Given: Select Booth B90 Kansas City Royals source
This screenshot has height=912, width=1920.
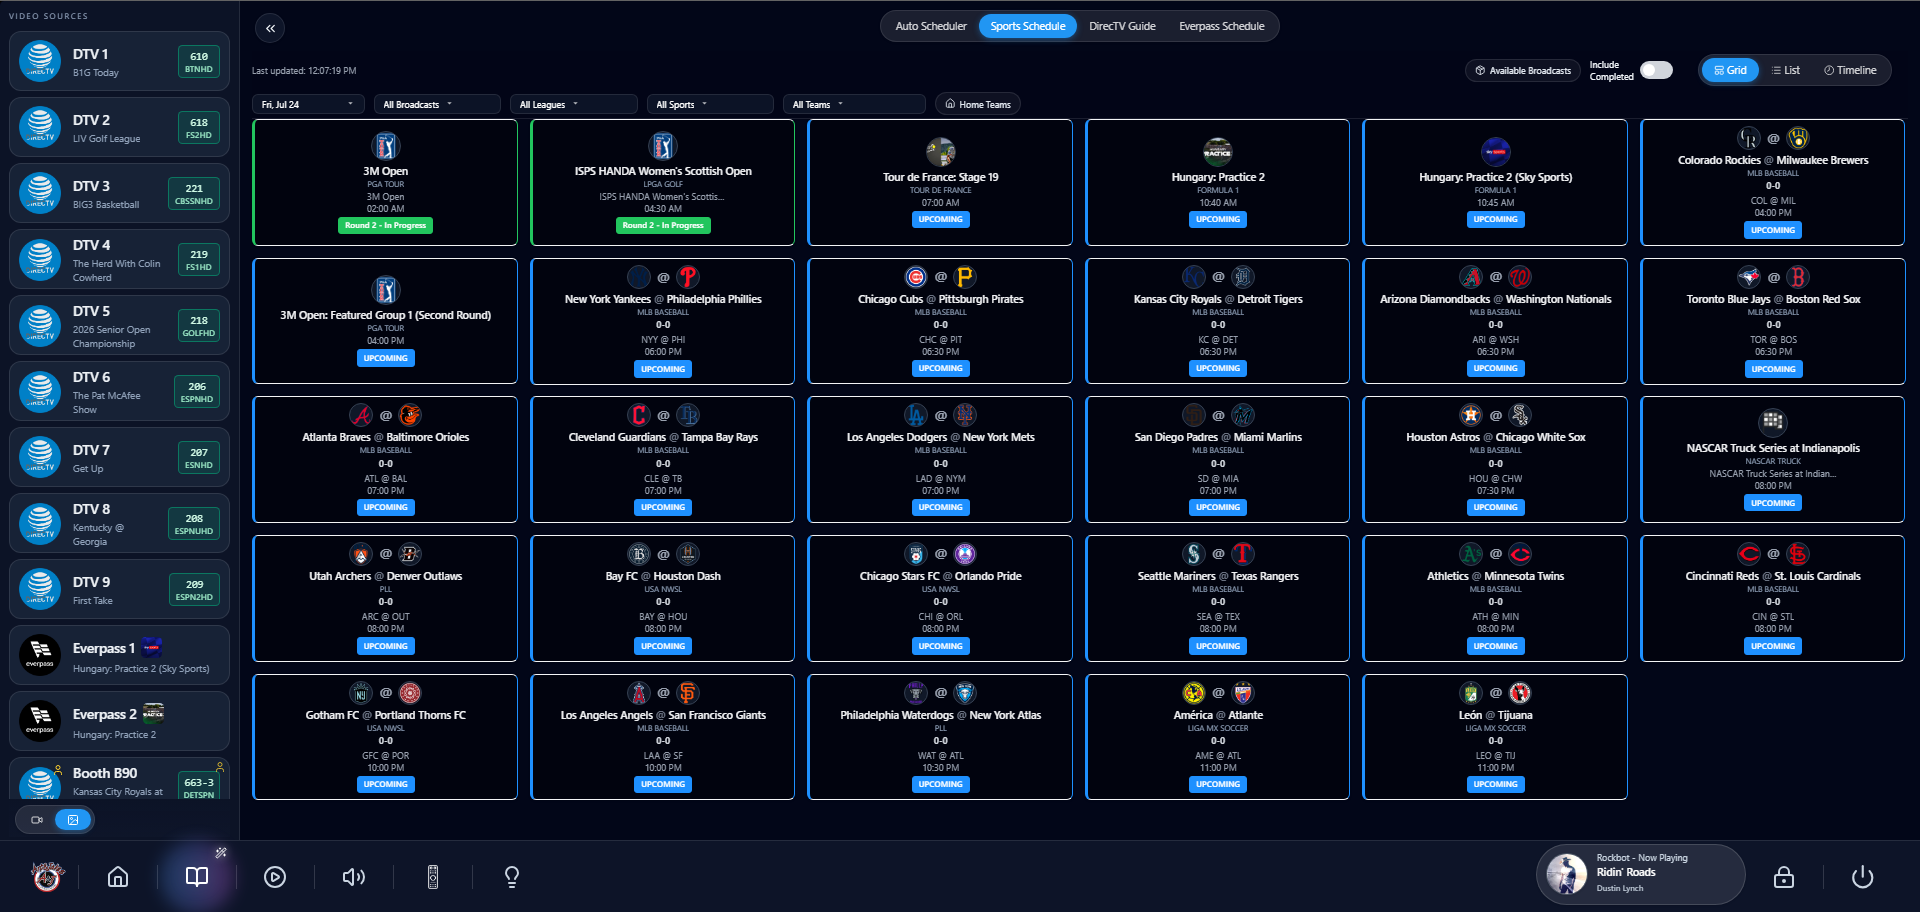Looking at the screenshot, I should coord(119,779).
